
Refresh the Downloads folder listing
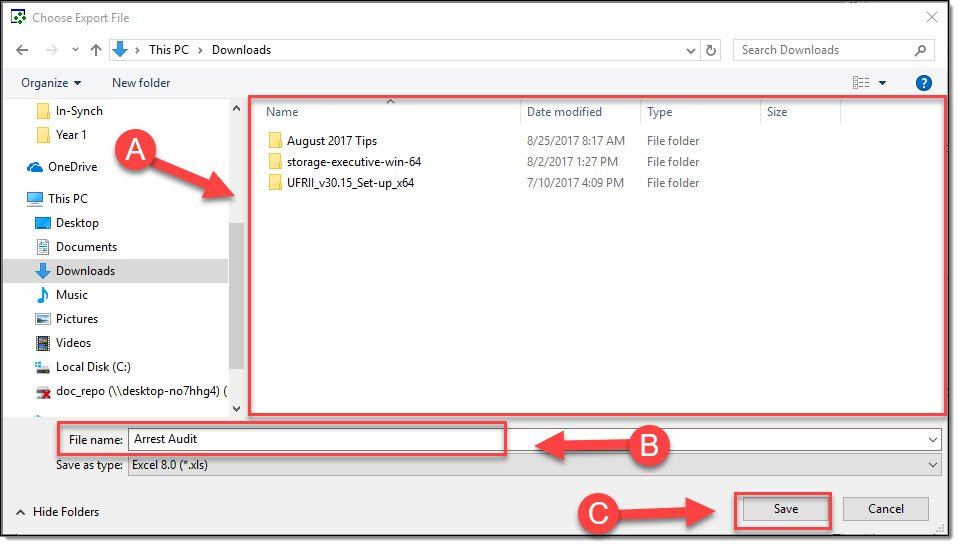pyautogui.click(x=711, y=50)
